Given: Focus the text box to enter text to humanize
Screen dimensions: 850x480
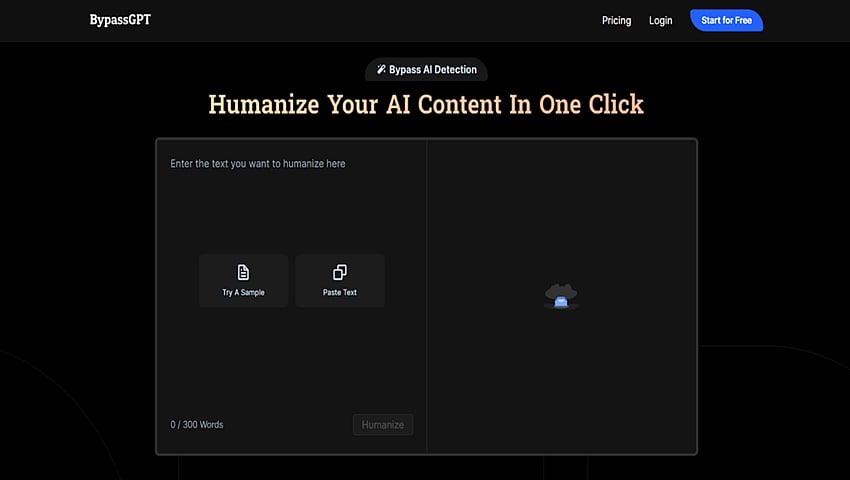Looking at the screenshot, I should 291,210.
